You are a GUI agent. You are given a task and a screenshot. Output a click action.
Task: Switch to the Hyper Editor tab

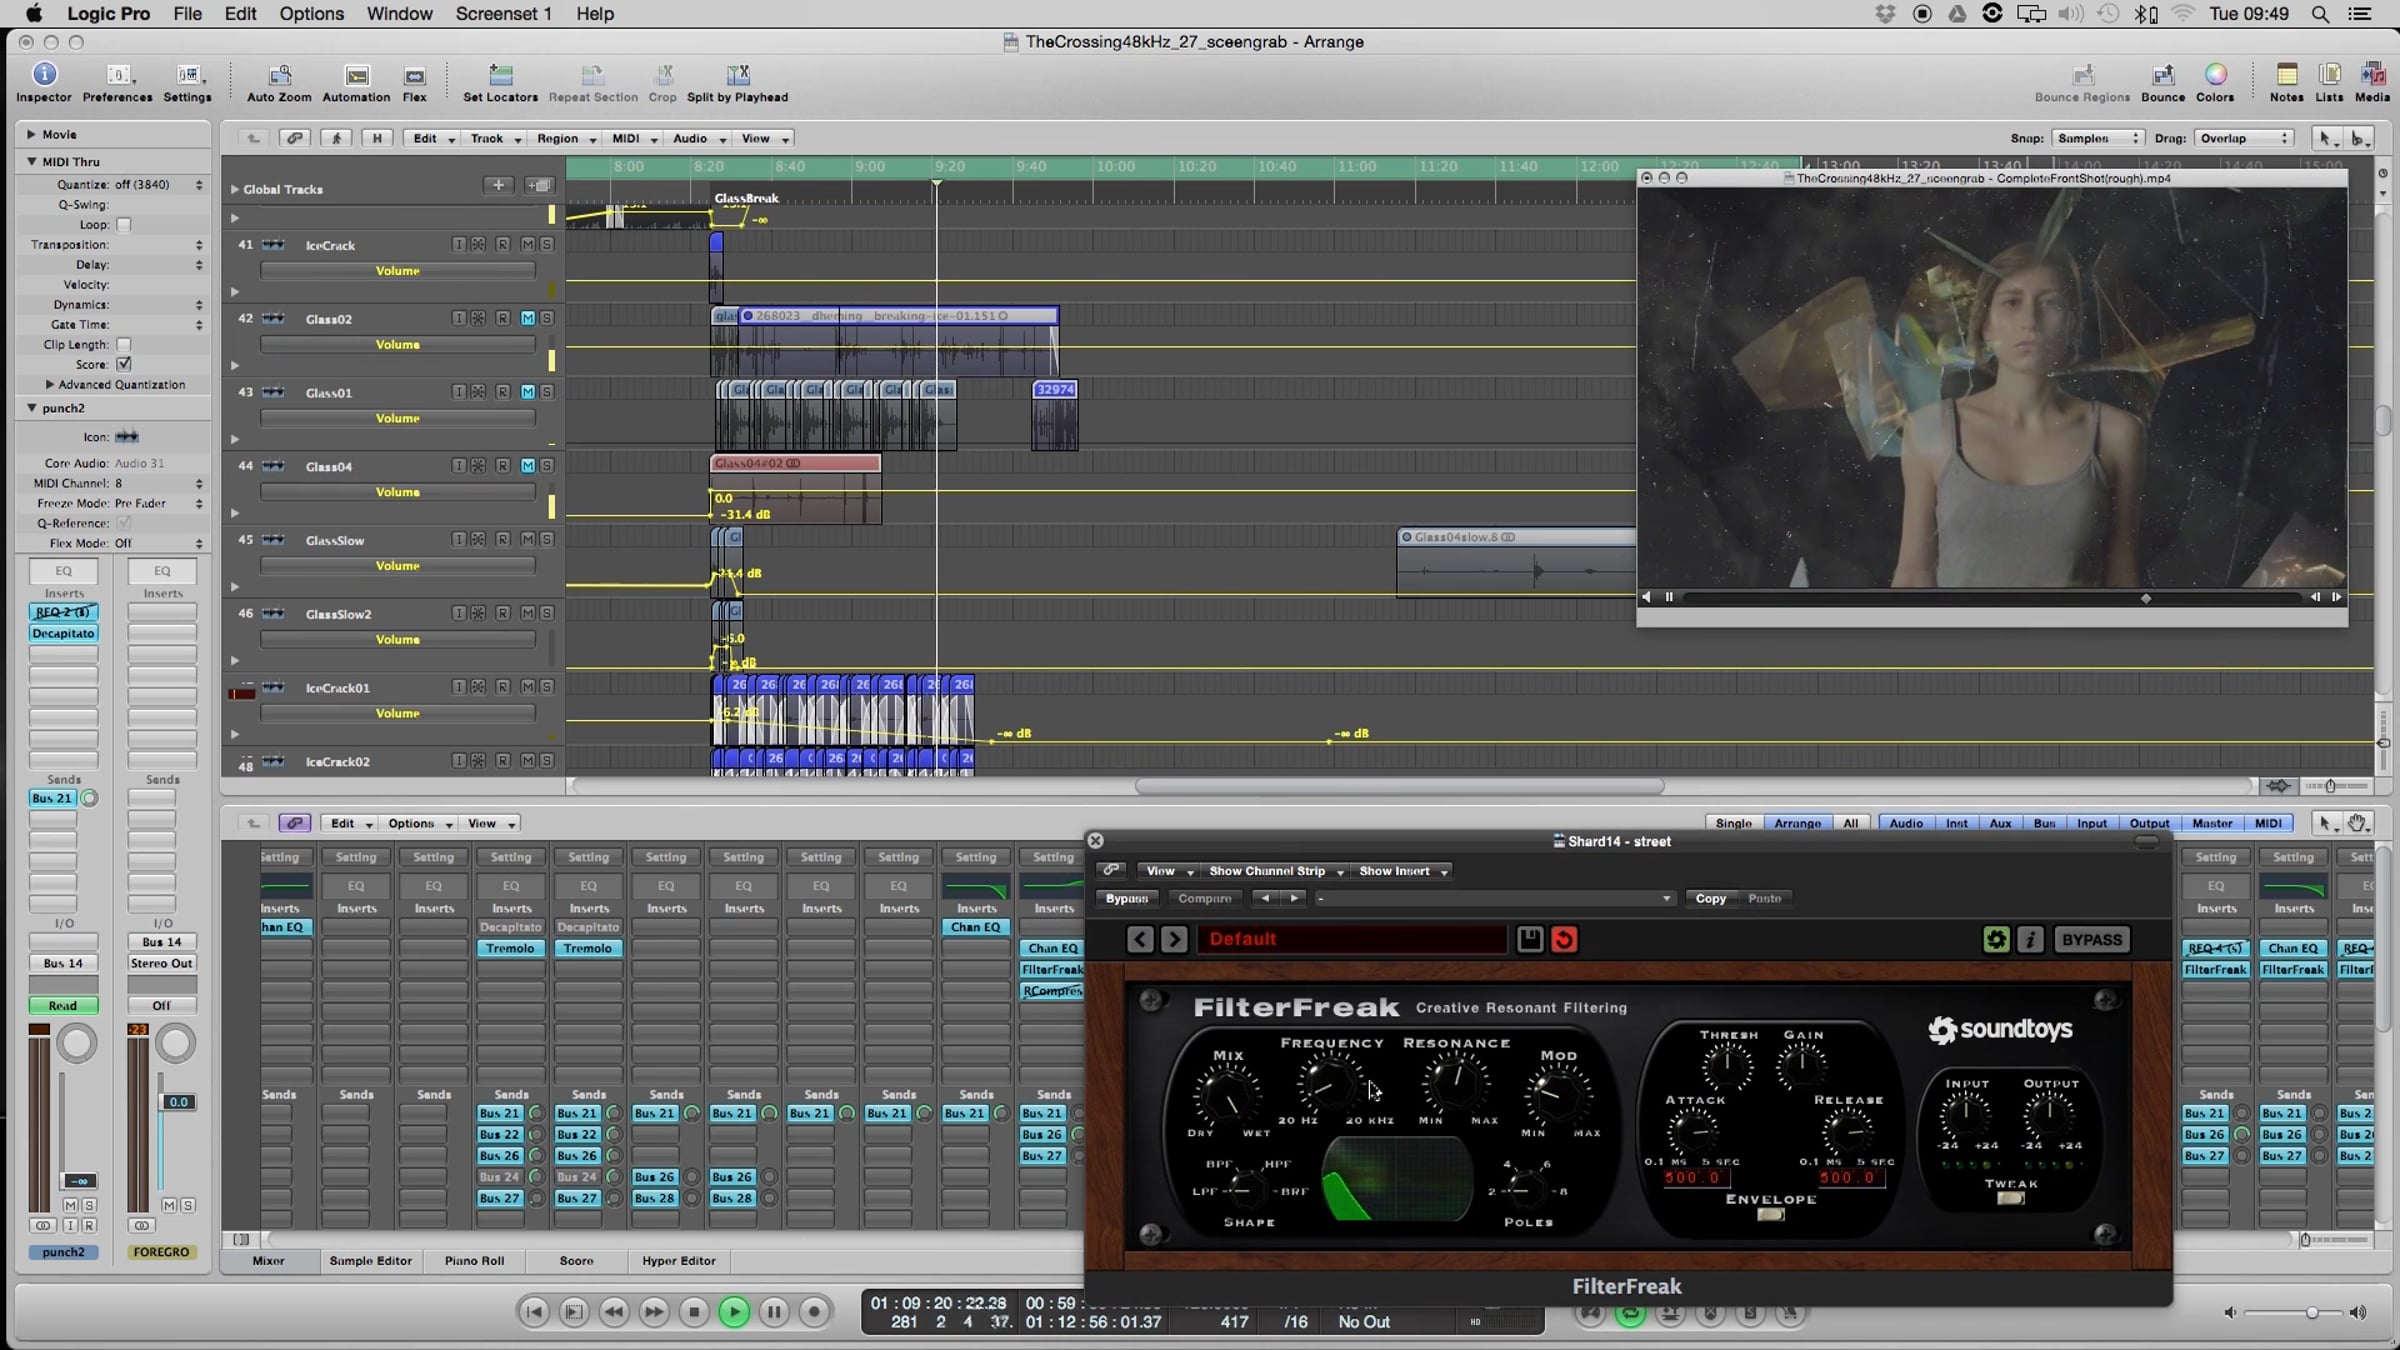[678, 1261]
